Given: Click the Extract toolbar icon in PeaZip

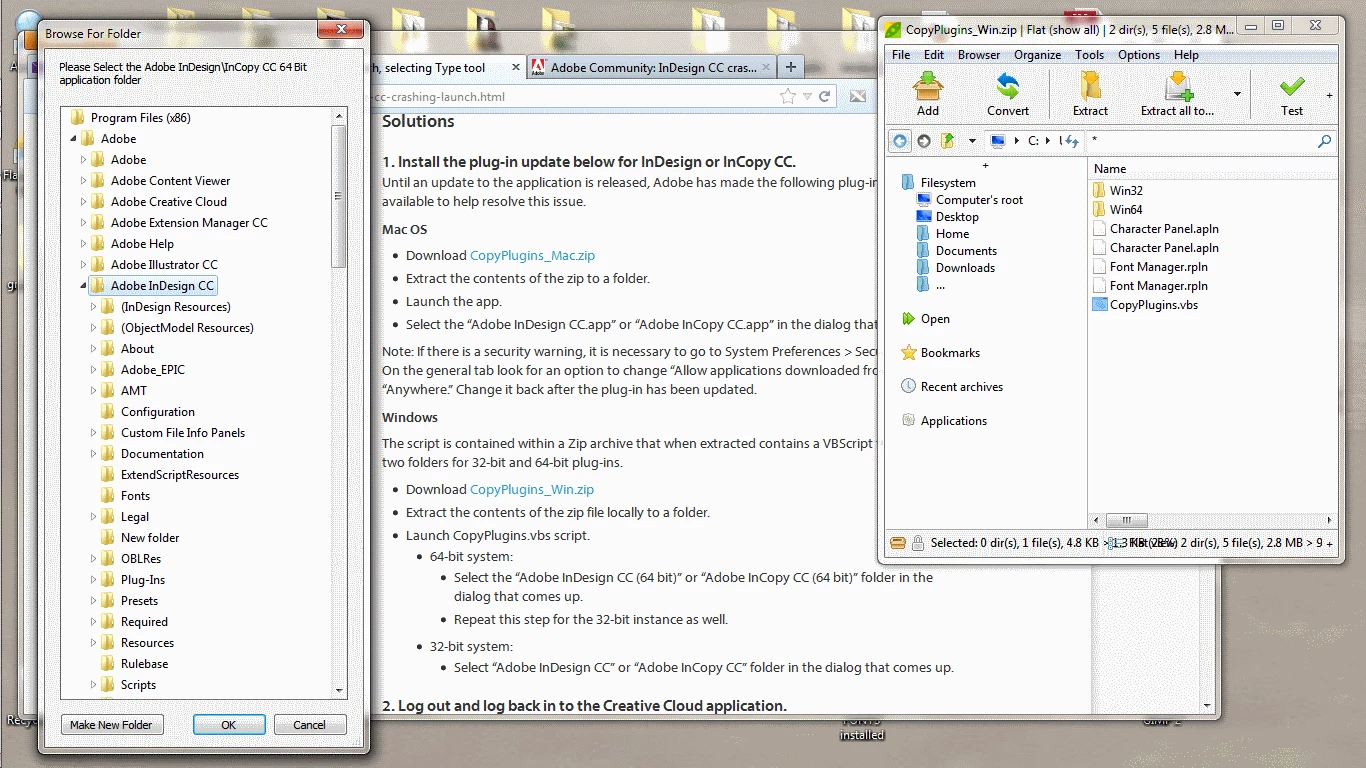Looking at the screenshot, I should [1090, 93].
